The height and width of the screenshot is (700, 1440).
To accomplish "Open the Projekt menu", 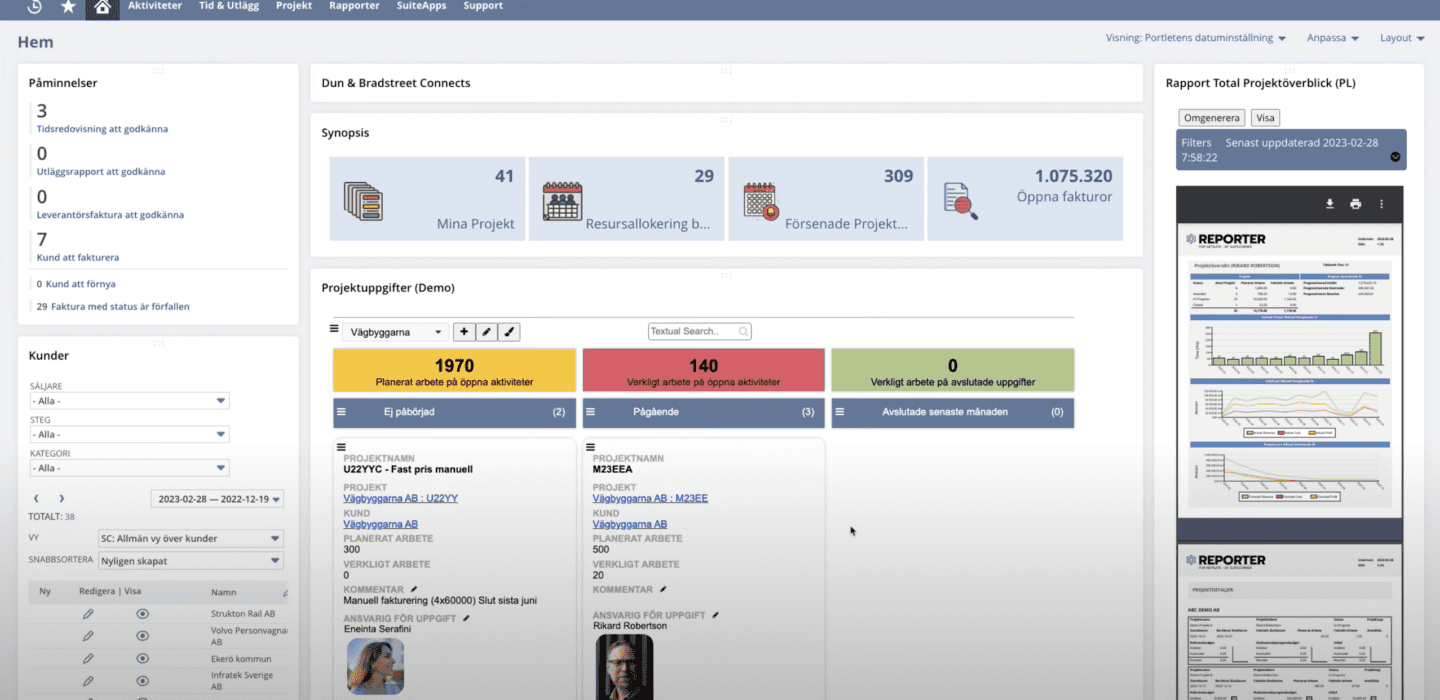I will click(x=294, y=6).
